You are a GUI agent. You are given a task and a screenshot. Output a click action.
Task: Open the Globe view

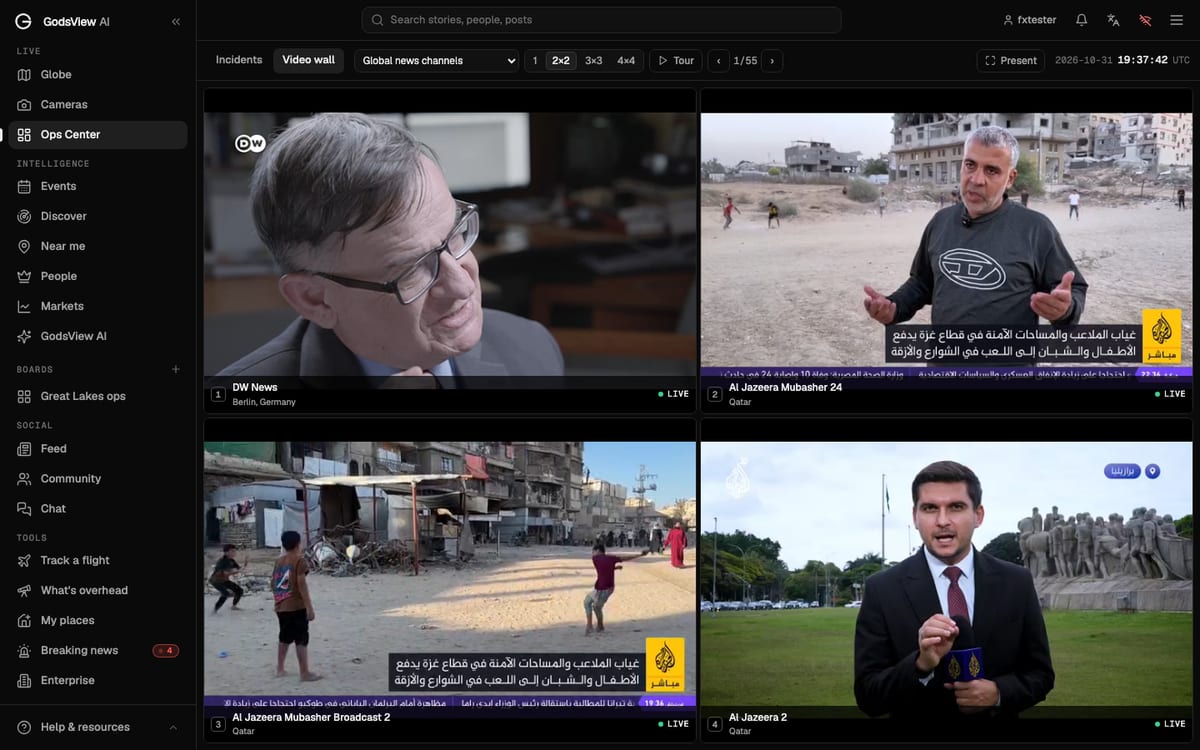coord(97,75)
